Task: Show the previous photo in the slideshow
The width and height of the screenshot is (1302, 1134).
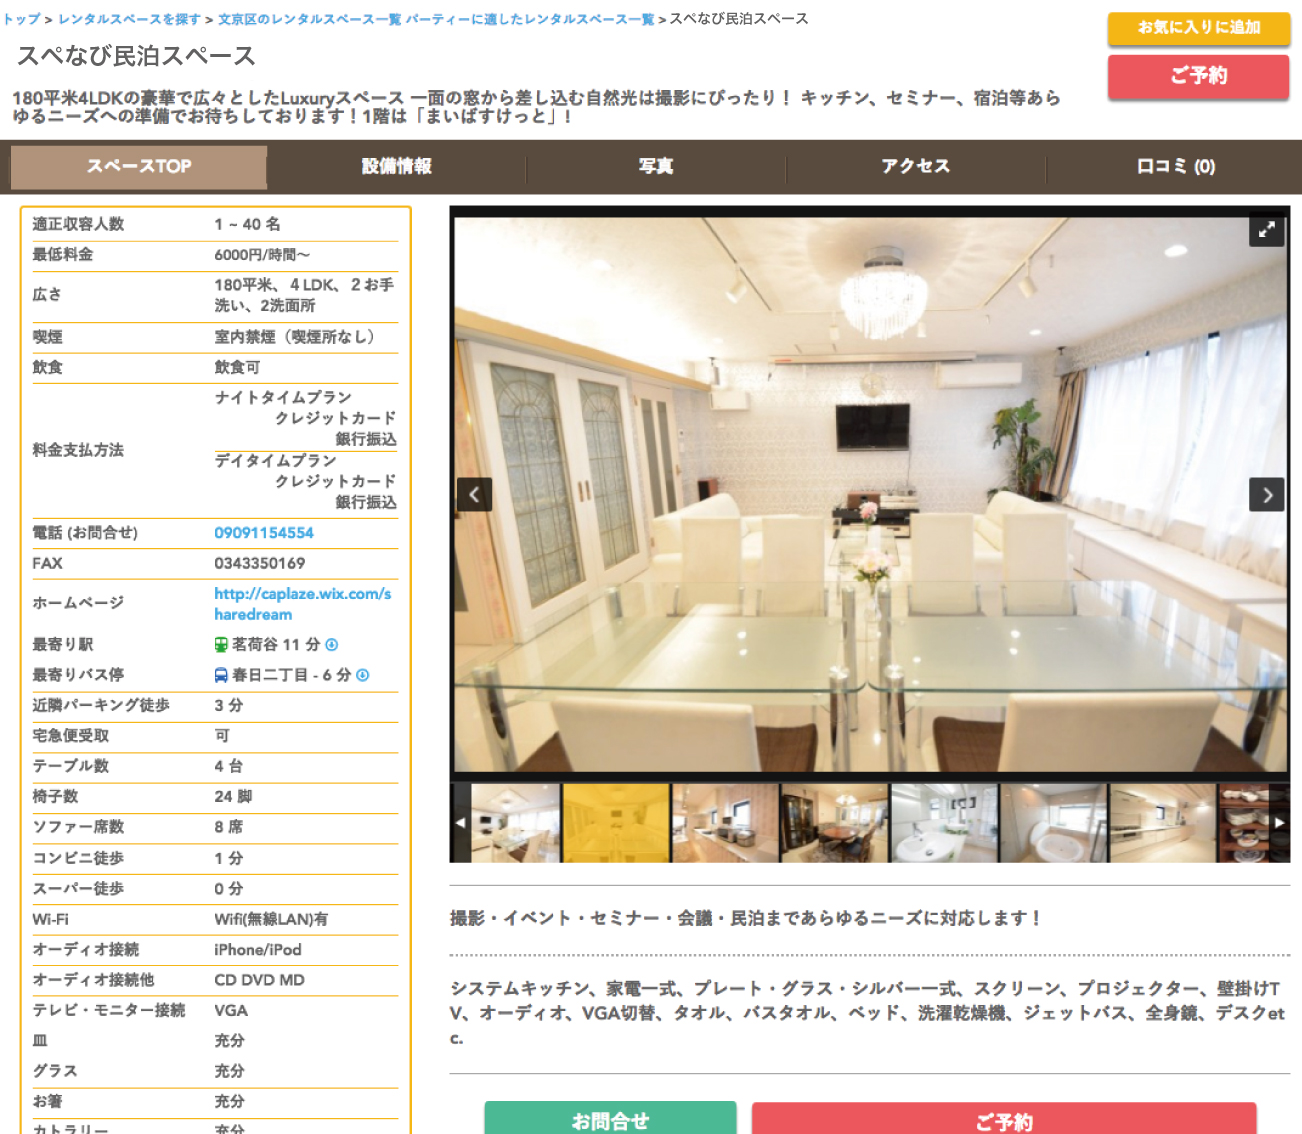Action: coord(474,494)
